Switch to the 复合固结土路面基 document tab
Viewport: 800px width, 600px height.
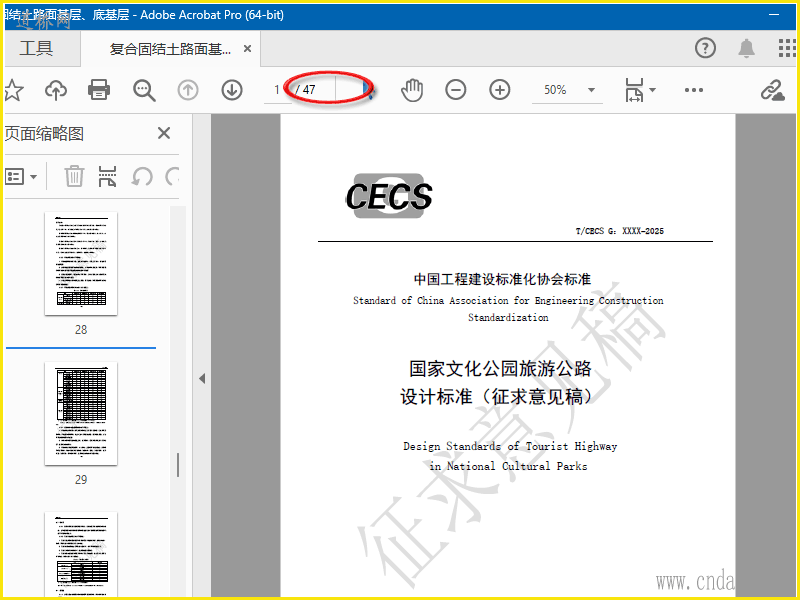click(x=170, y=49)
